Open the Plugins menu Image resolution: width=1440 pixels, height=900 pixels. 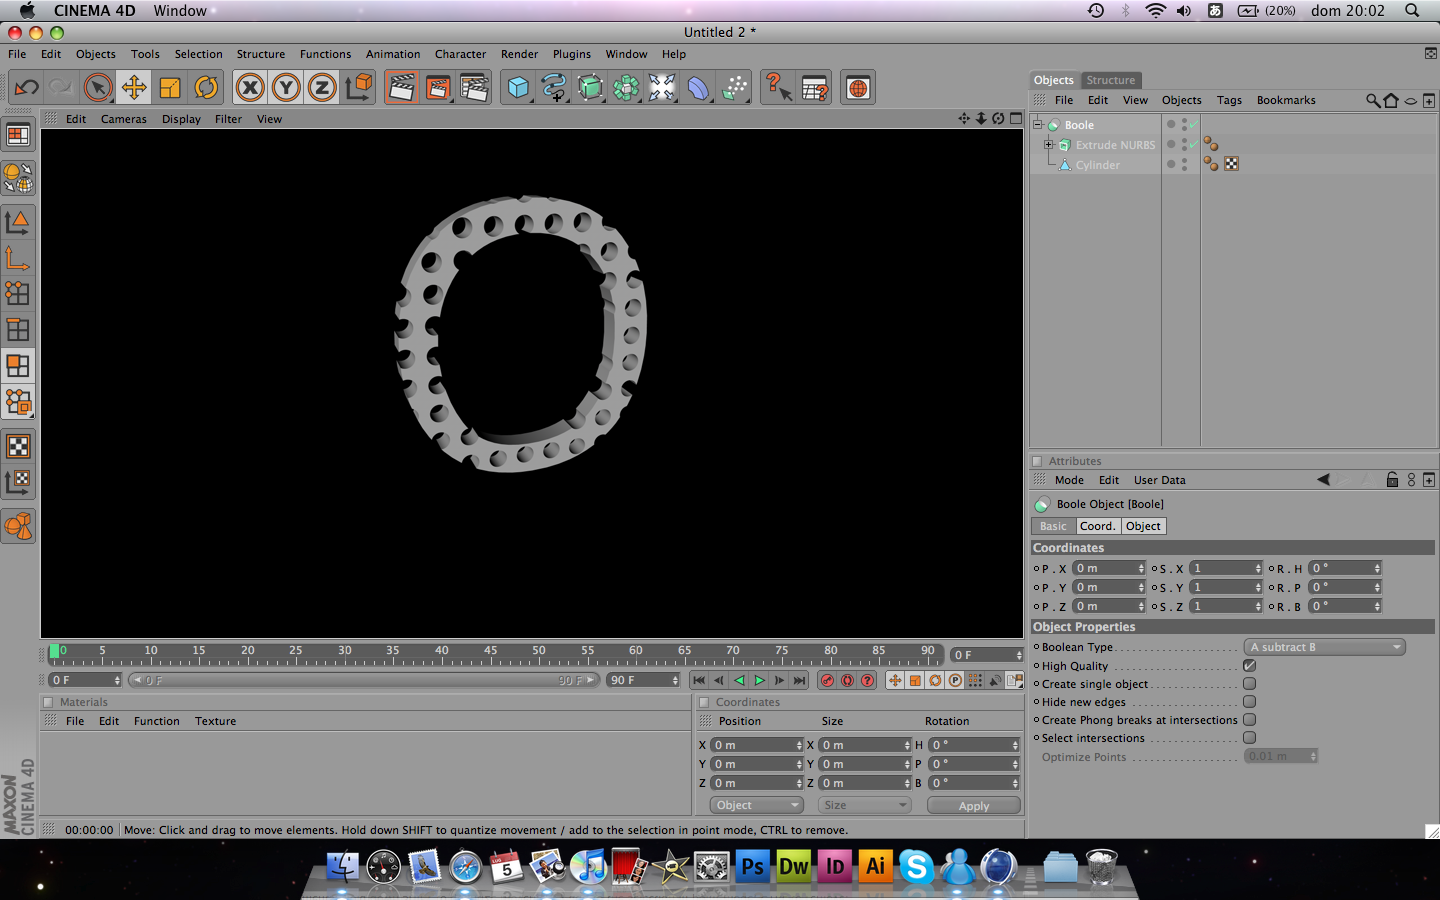point(572,54)
